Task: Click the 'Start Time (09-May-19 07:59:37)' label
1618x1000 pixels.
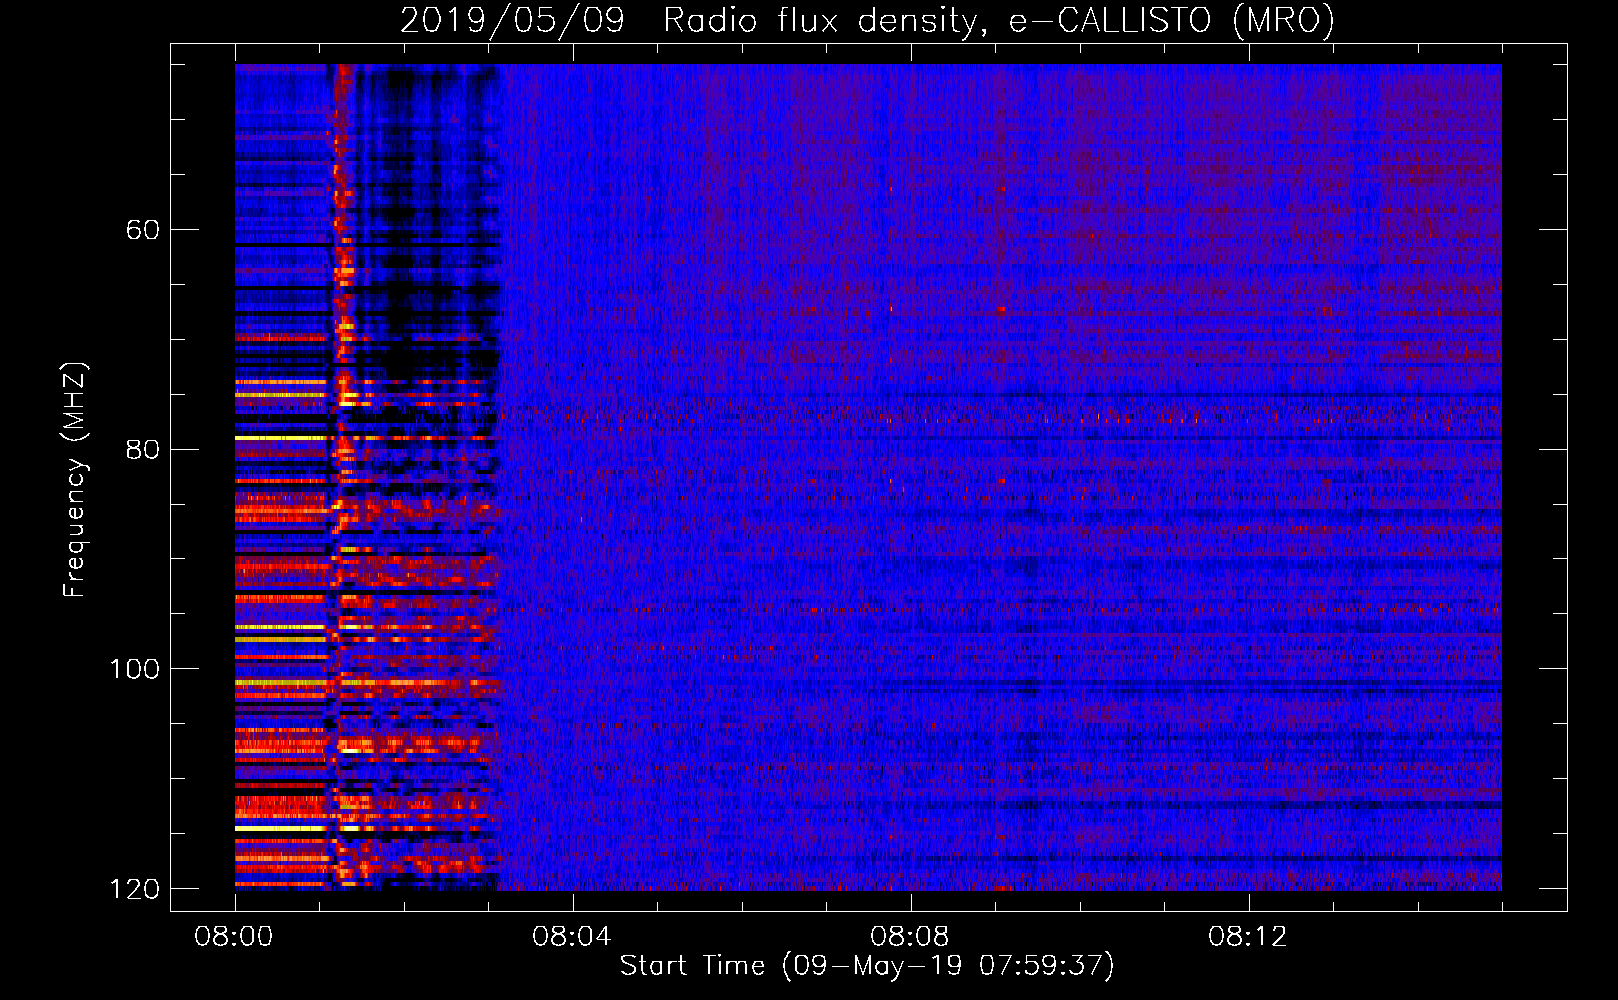Action: pos(867,965)
